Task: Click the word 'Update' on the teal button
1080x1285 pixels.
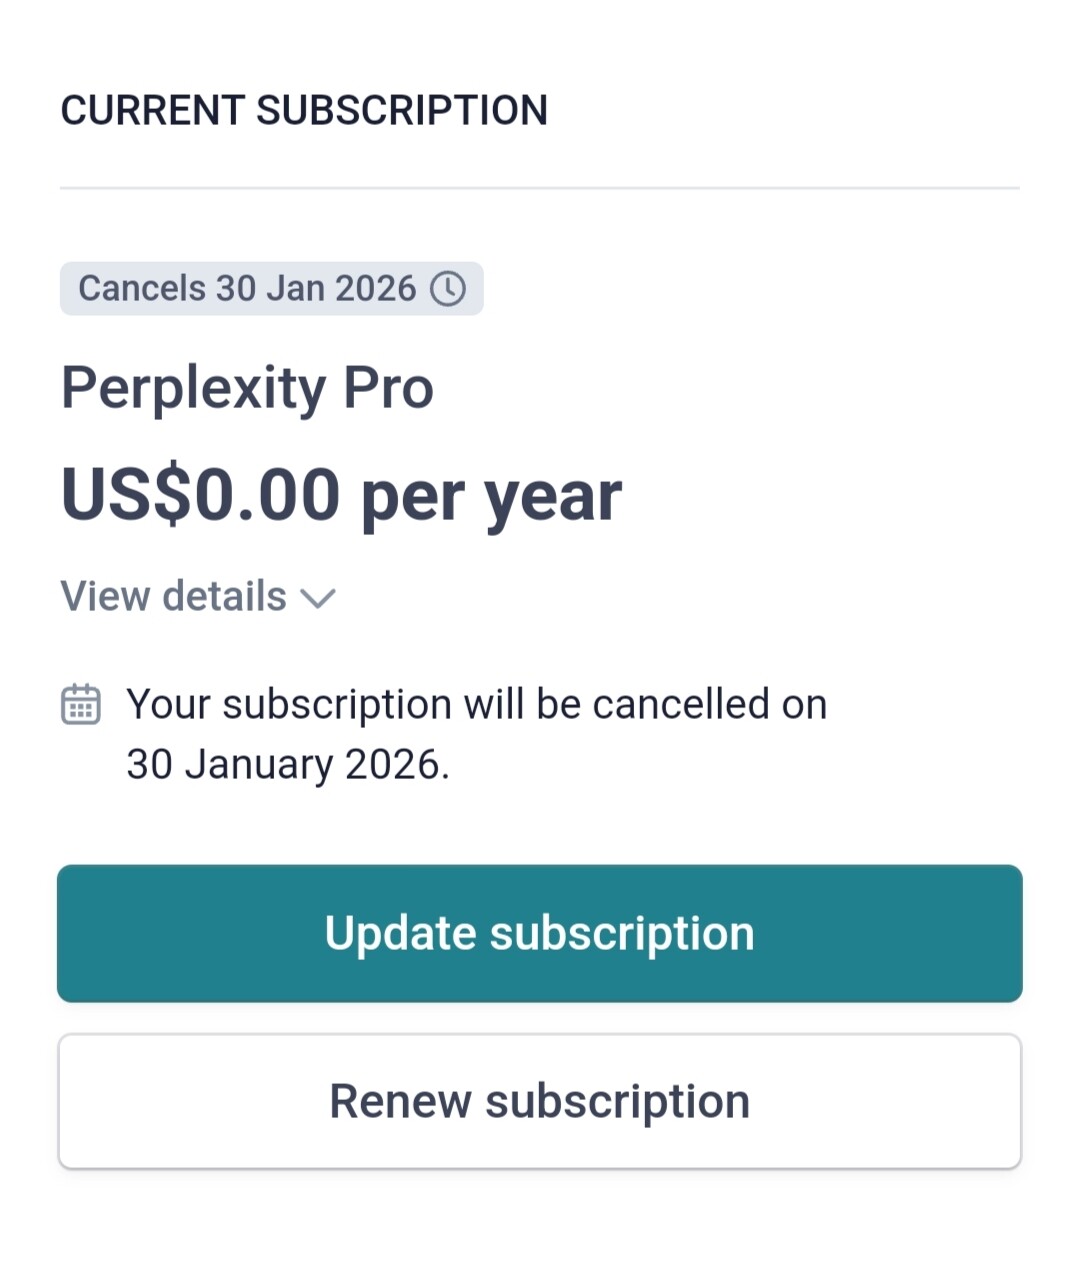Action: tap(400, 933)
